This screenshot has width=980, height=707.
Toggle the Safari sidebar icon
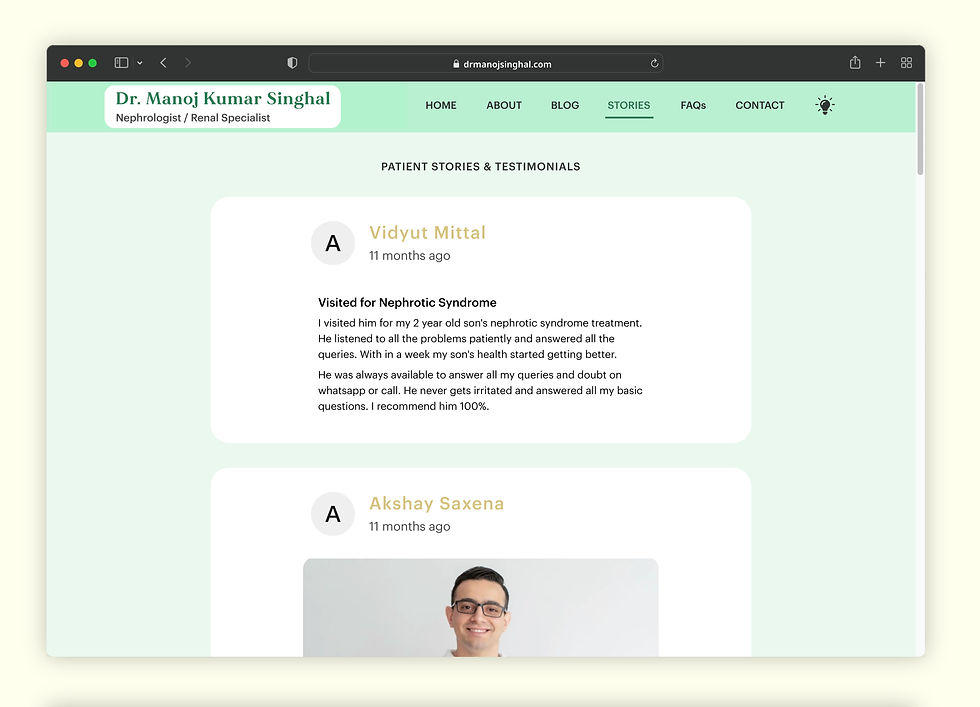click(x=121, y=63)
